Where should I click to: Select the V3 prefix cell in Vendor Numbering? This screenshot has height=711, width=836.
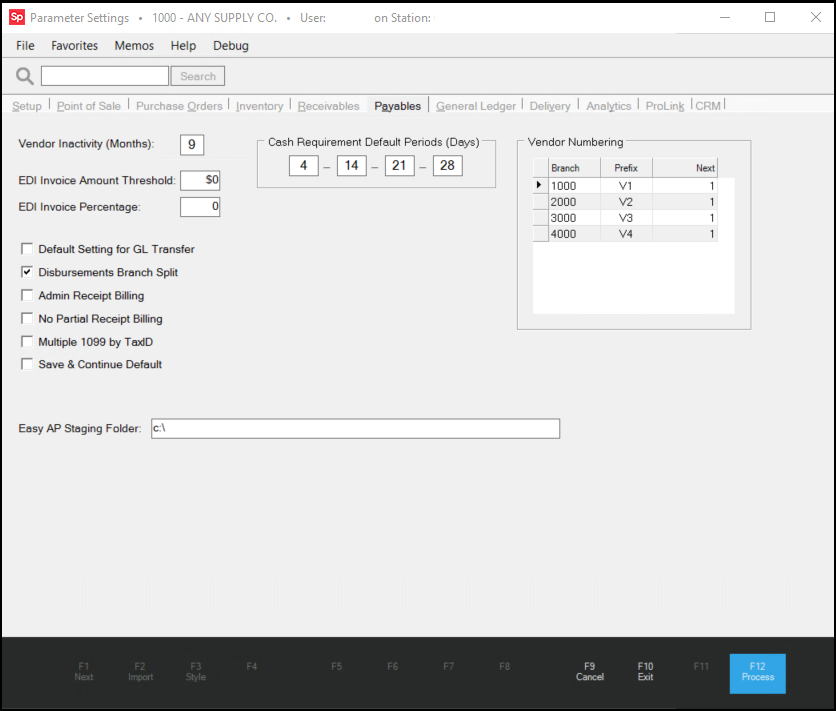click(626, 218)
